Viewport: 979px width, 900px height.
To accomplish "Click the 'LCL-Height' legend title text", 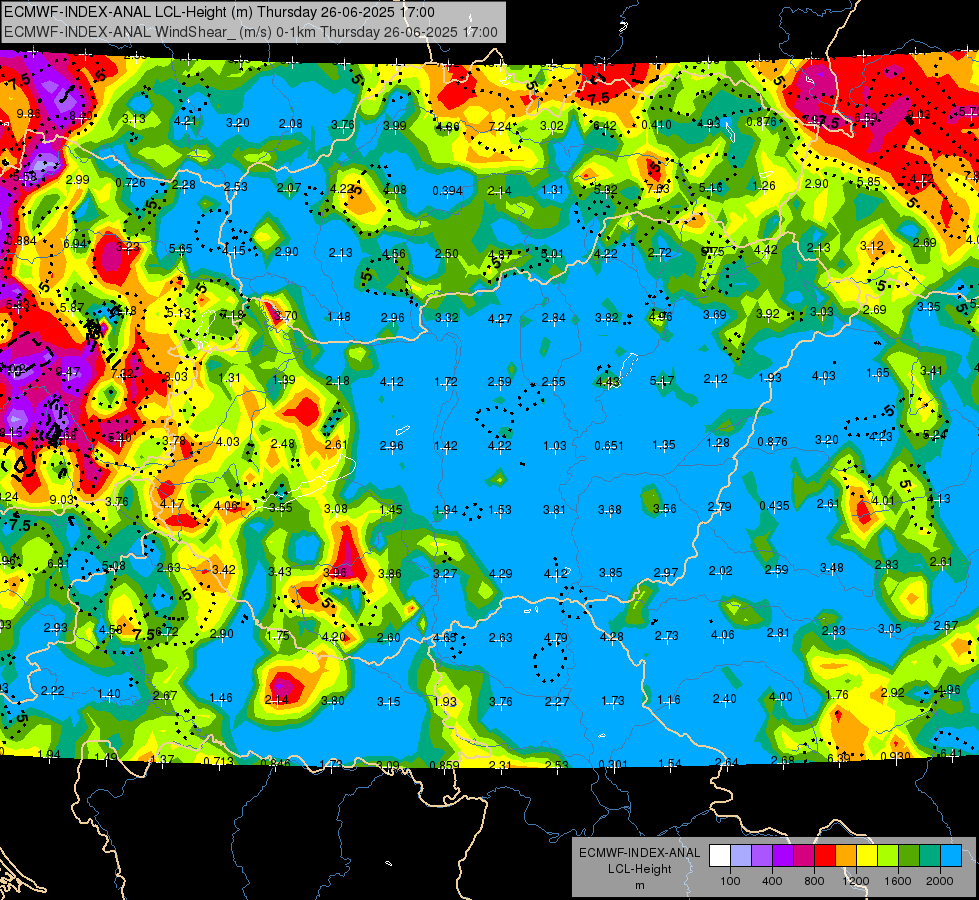I will (639, 869).
